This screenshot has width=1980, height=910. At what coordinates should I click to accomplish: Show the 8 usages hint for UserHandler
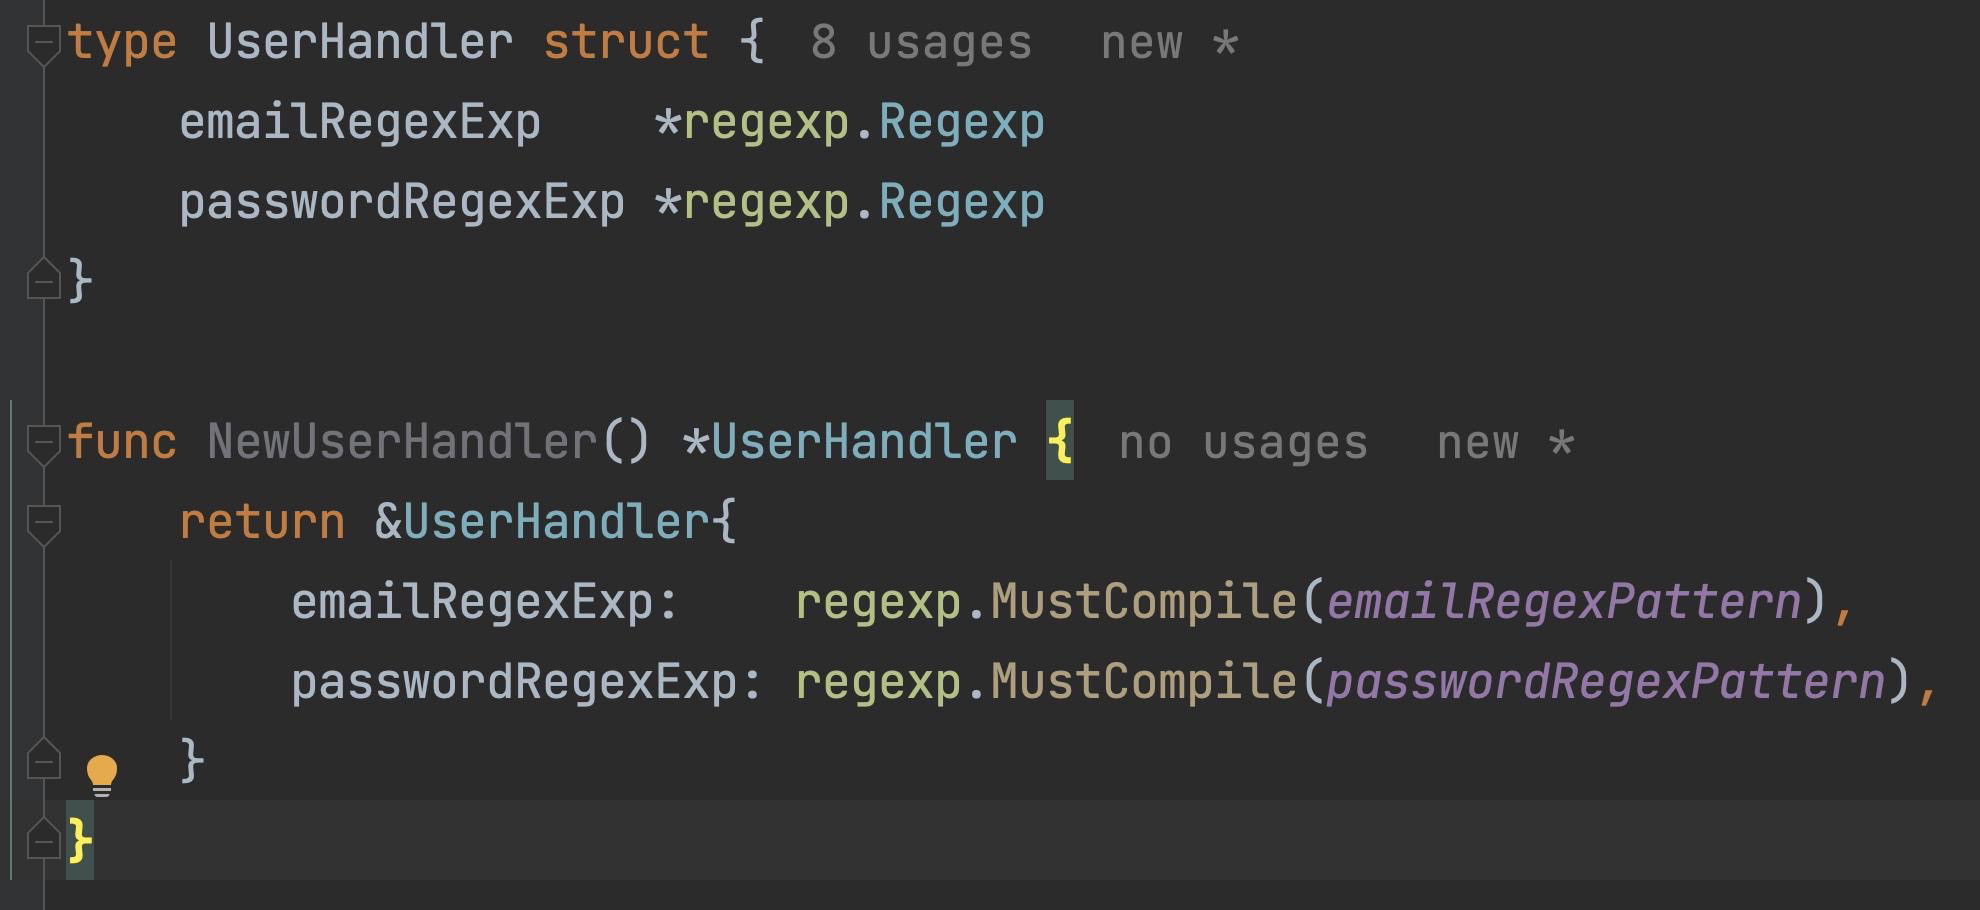coord(921,43)
